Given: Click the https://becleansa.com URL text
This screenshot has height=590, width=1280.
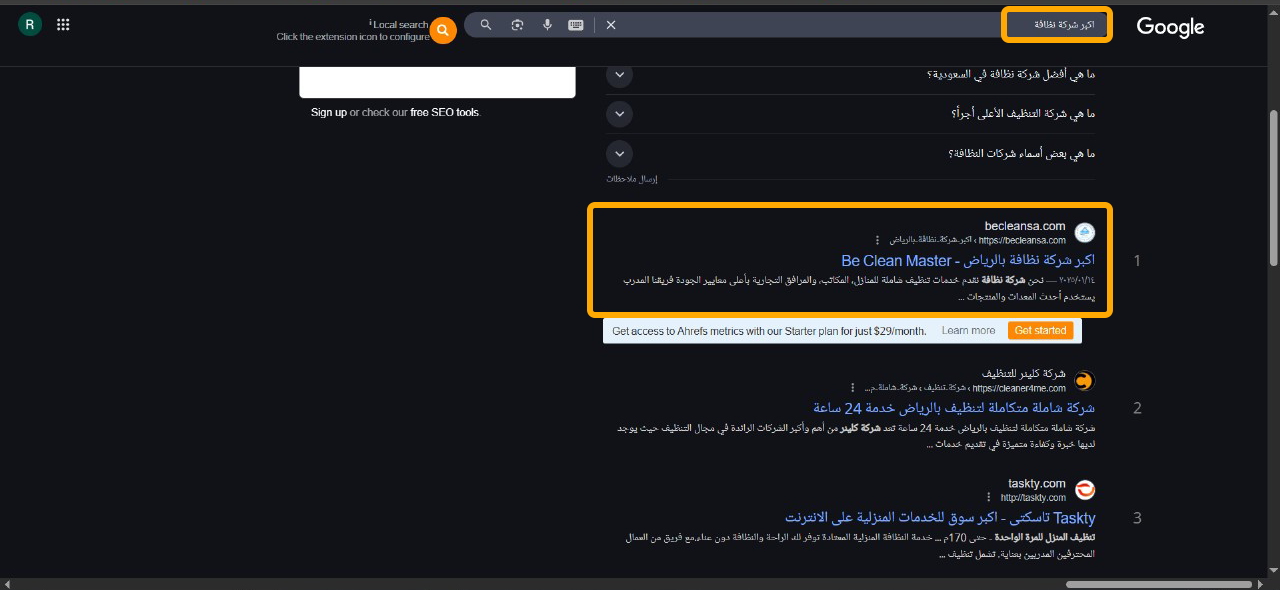Looking at the screenshot, I should point(1022,240).
